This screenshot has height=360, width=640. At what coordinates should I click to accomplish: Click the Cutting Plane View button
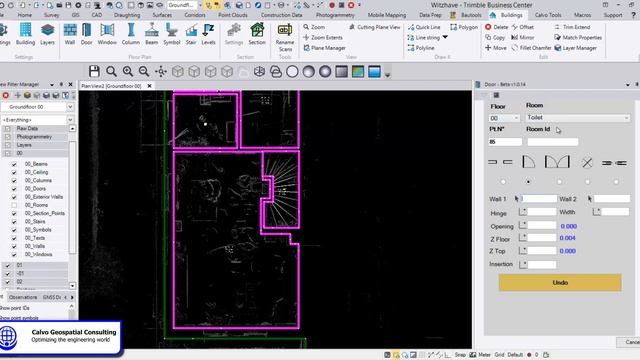pos(375,27)
